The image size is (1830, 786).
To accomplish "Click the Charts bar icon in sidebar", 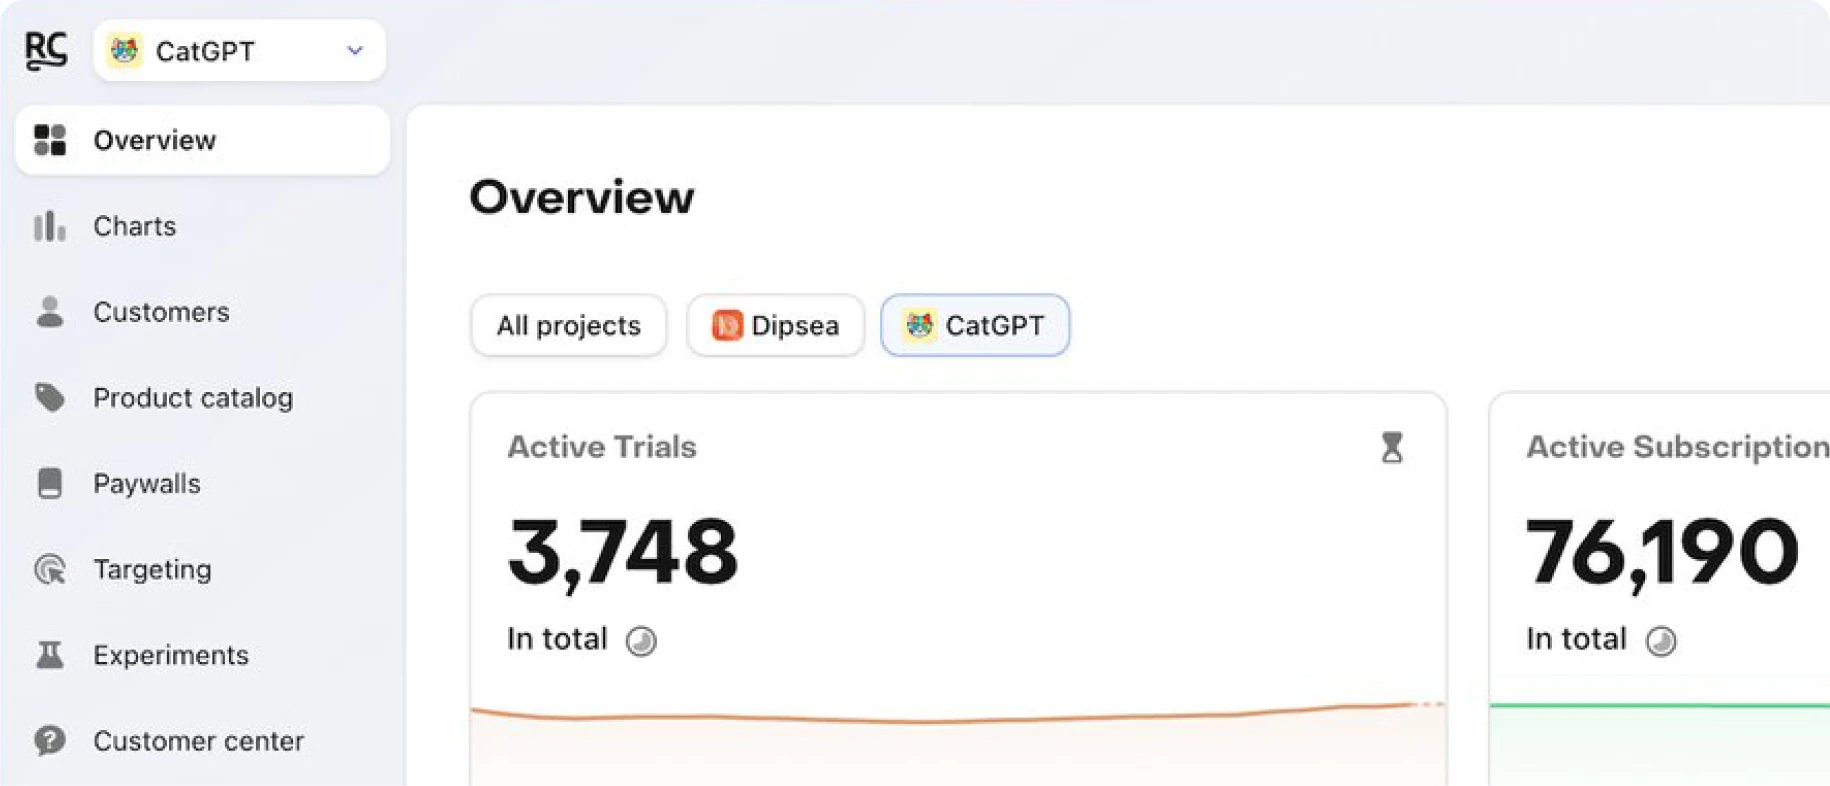I will pyautogui.click(x=49, y=226).
